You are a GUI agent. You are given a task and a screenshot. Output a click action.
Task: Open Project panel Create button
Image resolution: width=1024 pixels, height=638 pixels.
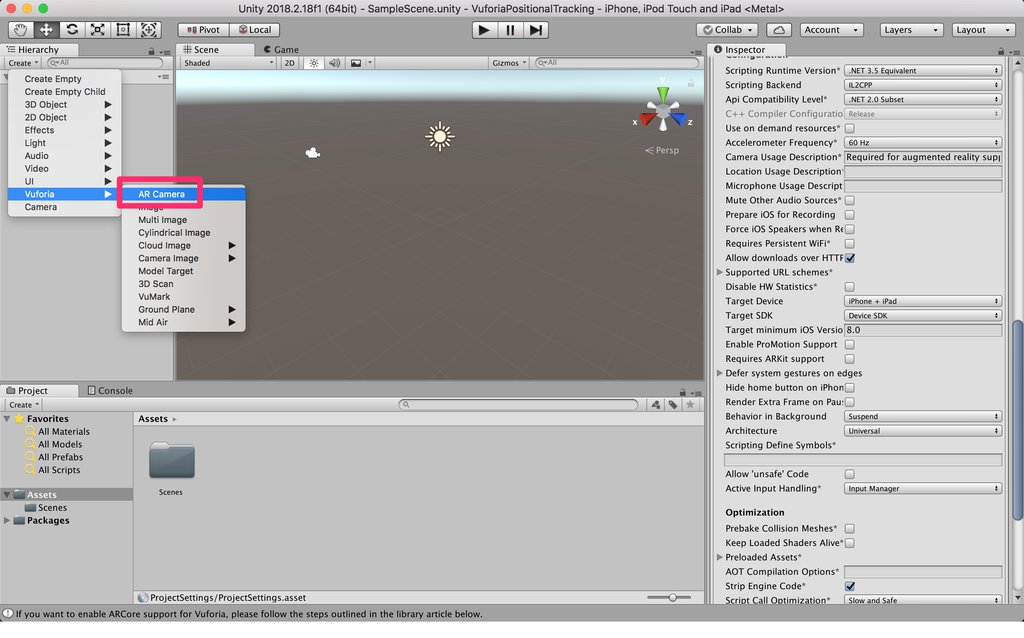pyautogui.click(x=24, y=405)
